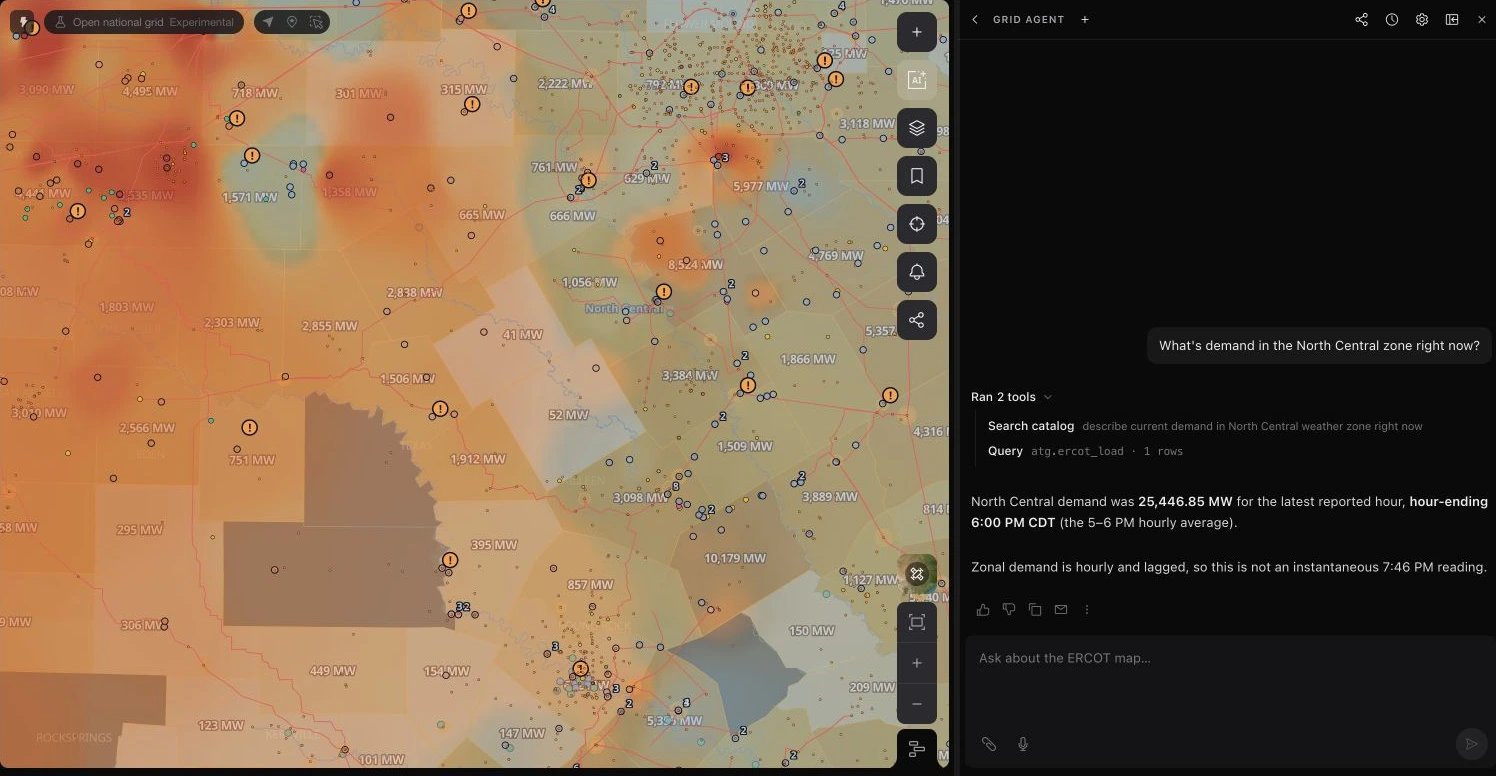1496x776 pixels.
Task: Open Grid Agent chat history
Action: coord(1391,20)
